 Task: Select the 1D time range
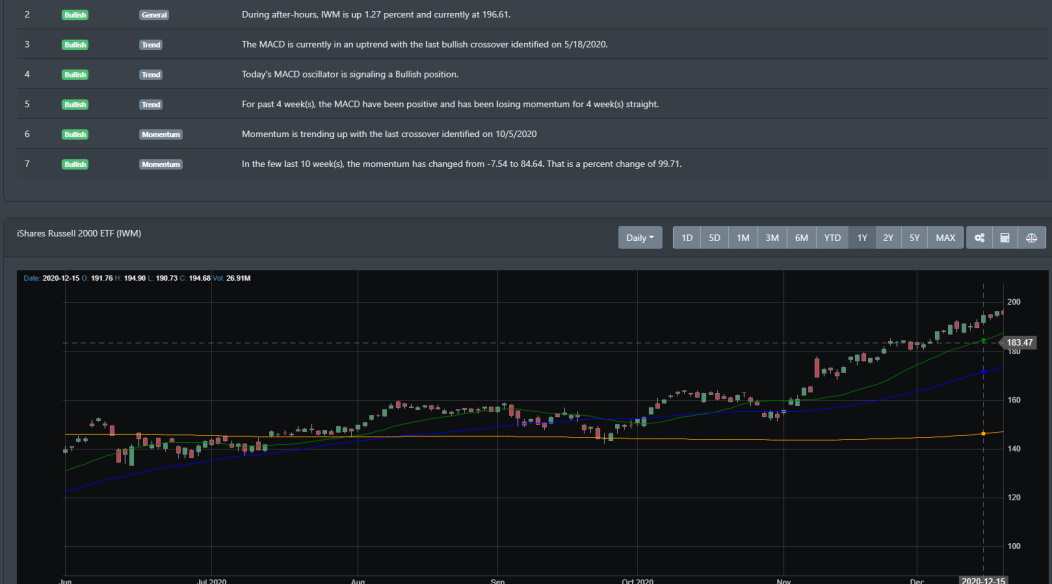[687, 238]
